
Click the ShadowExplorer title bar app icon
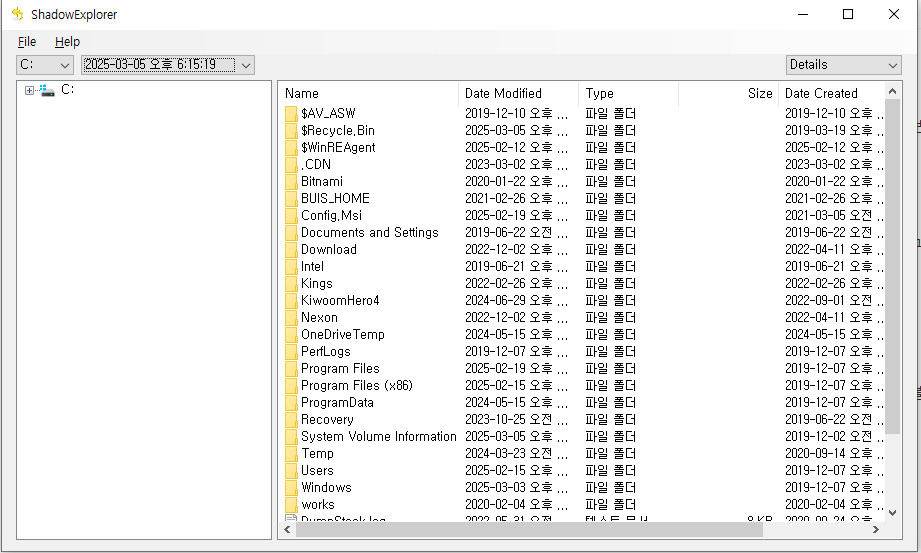[x=18, y=14]
